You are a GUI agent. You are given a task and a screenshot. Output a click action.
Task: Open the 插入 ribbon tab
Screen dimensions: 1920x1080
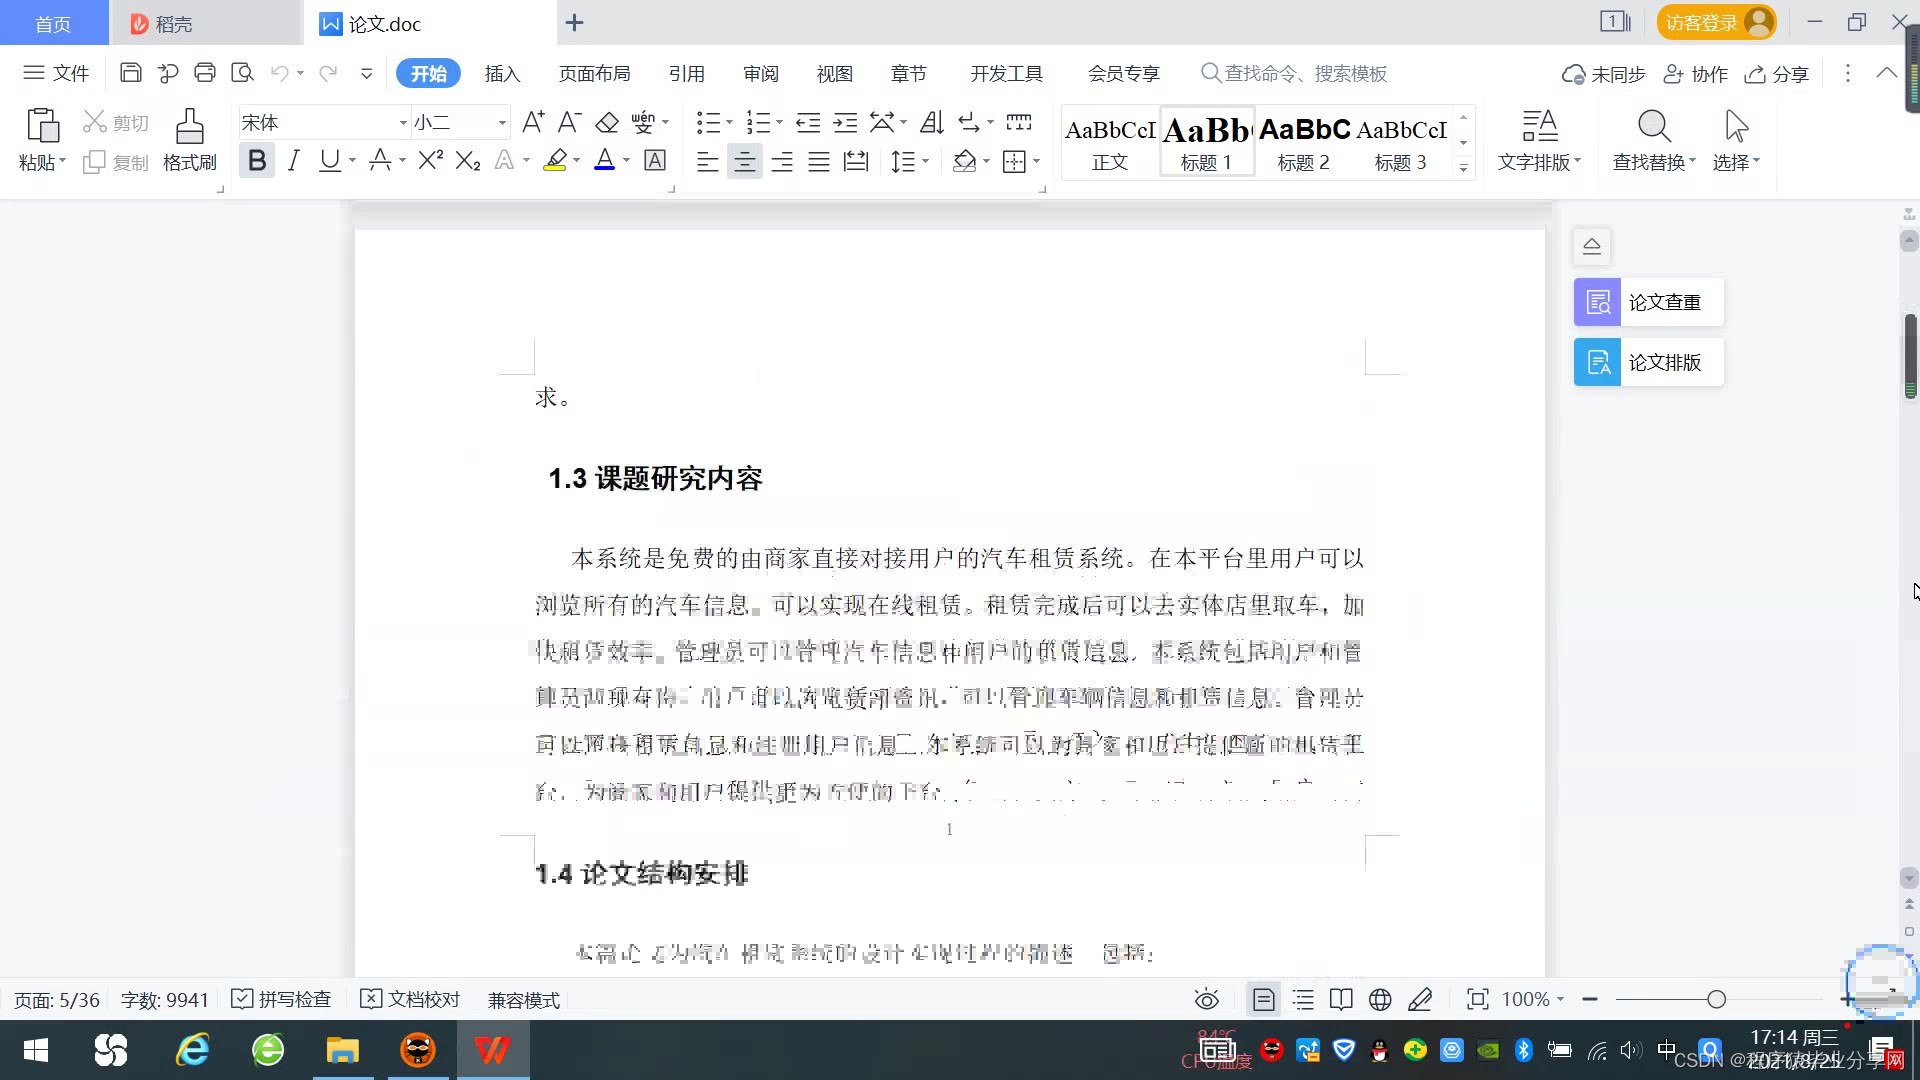(502, 74)
